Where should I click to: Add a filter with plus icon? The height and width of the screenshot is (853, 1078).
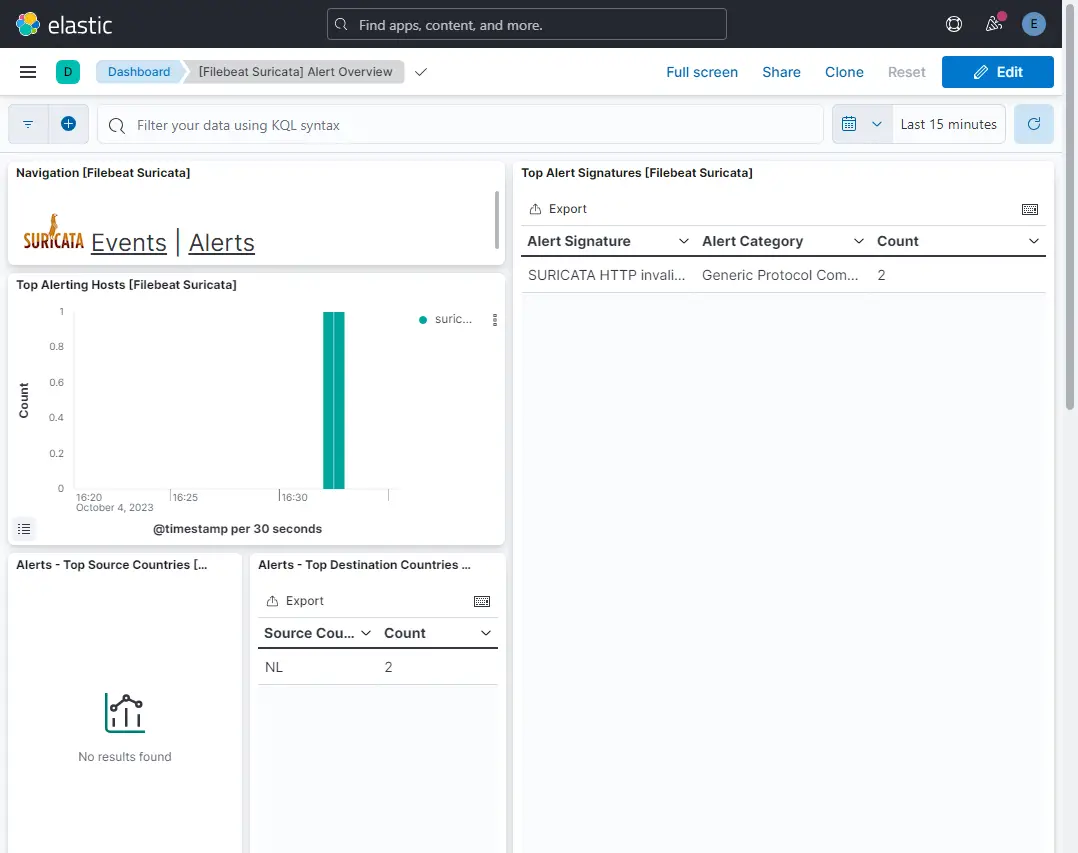coord(68,124)
